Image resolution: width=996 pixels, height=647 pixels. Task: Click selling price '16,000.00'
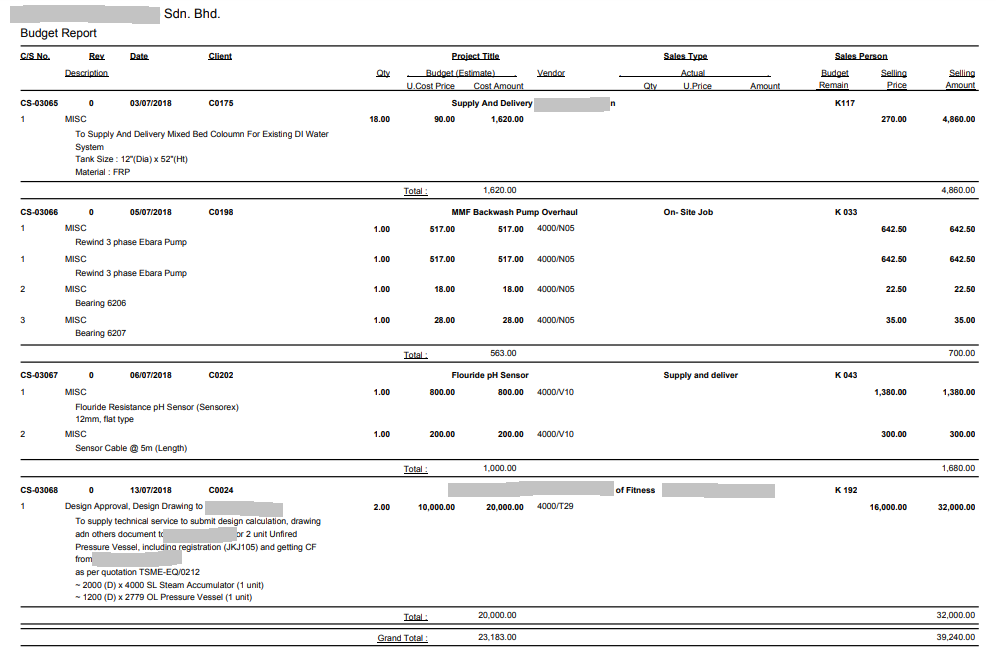coord(888,507)
